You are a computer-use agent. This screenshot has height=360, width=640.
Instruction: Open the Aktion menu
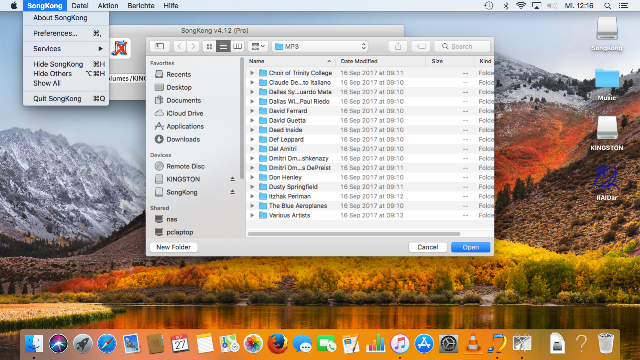(x=108, y=6)
